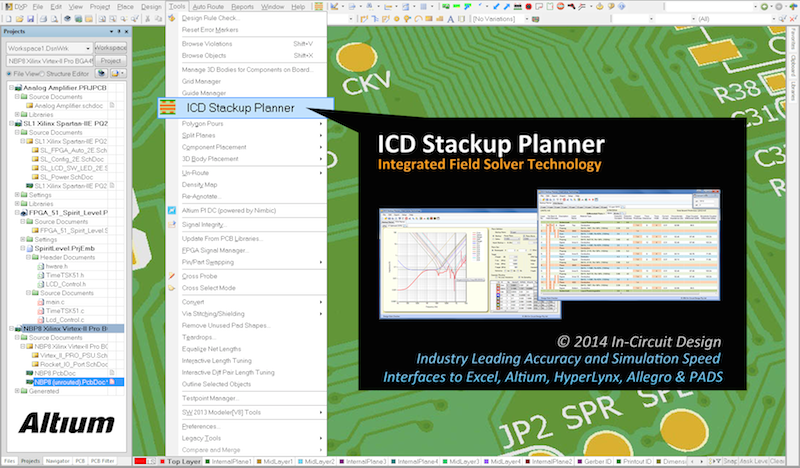Click the Open document folder icon
800x468 pixels.
tap(19, 19)
